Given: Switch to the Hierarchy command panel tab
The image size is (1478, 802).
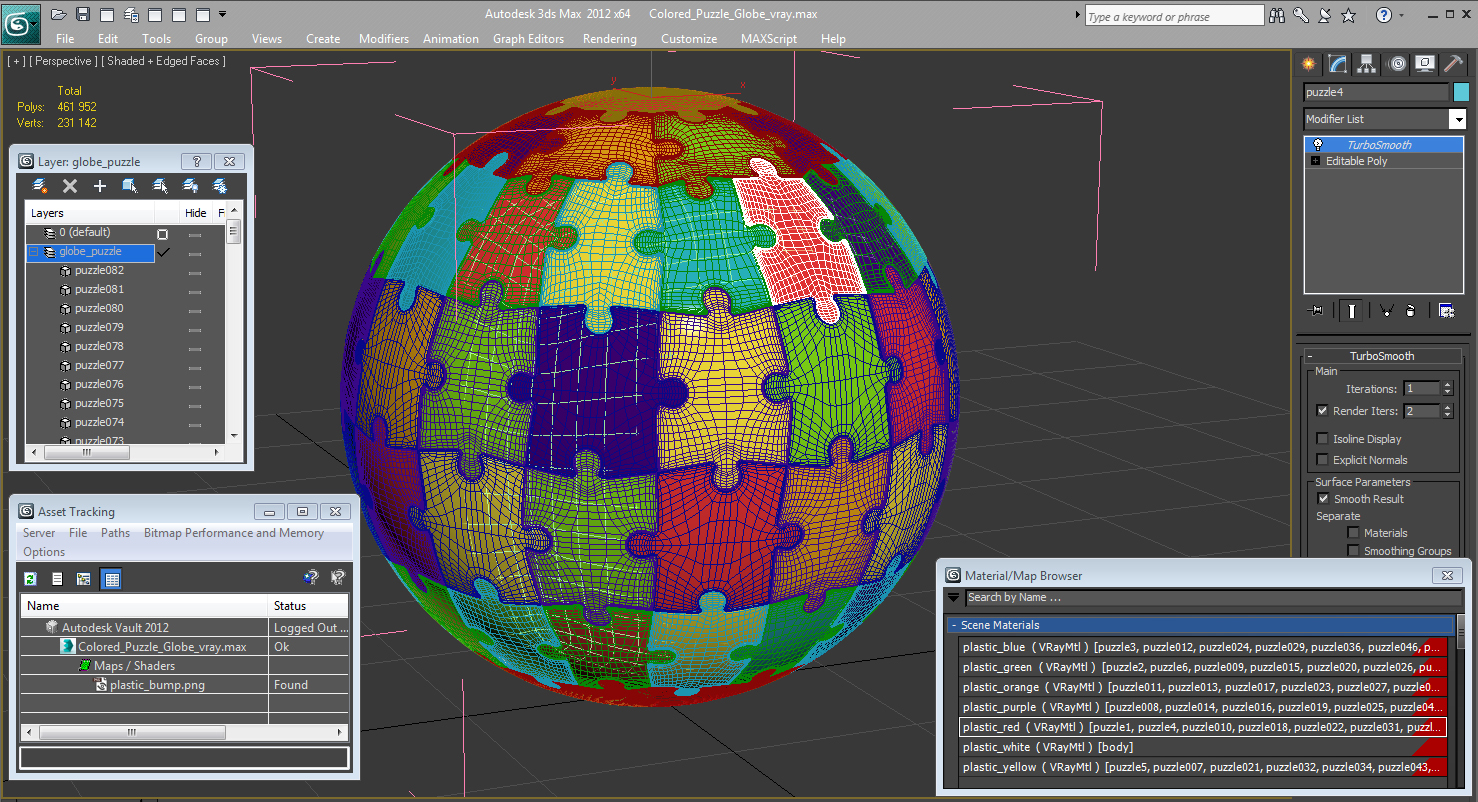Looking at the screenshot, I should 1367,64.
